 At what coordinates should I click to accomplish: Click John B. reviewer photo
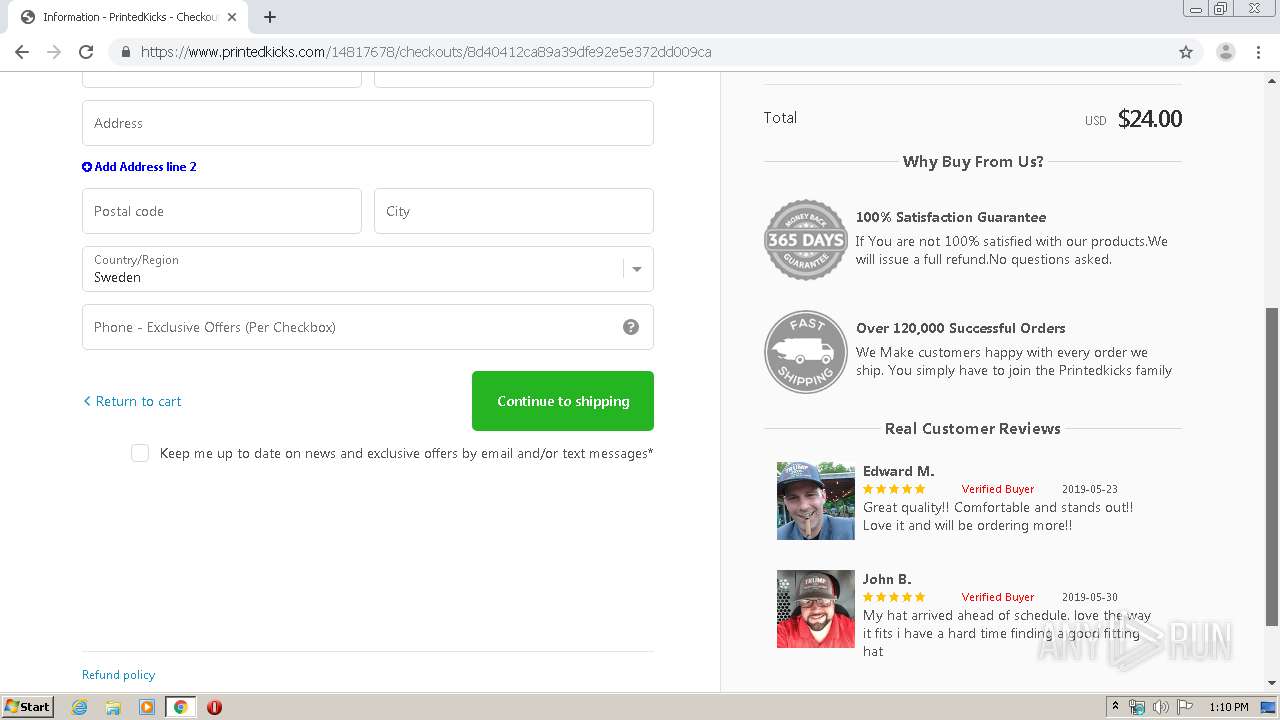(816, 609)
